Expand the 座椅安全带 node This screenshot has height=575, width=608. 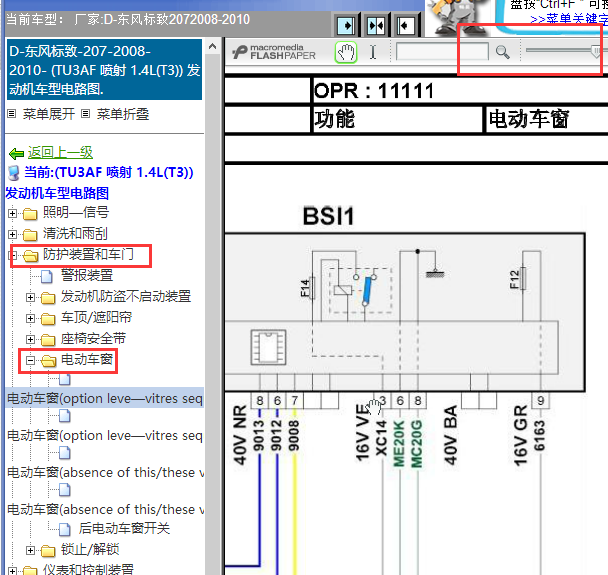pos(30,340)
